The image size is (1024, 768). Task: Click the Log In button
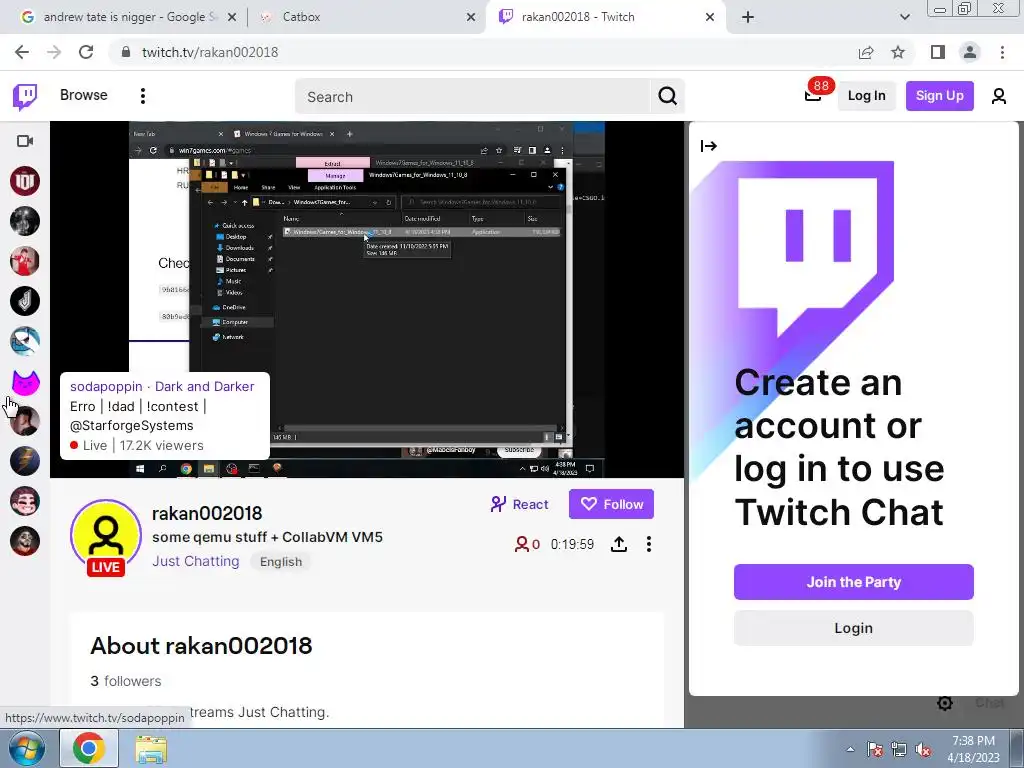867,95
